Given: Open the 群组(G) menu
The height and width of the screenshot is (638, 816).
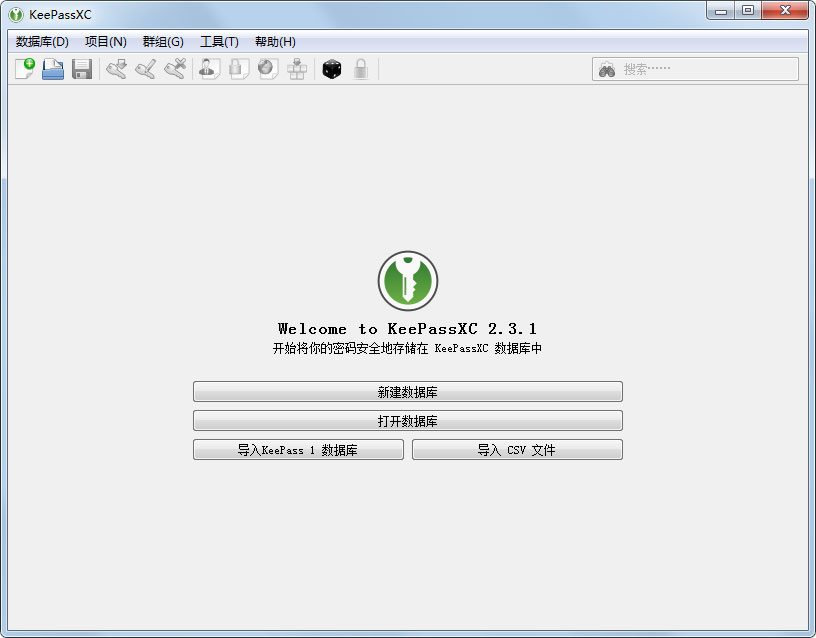Looking at the screenshot, I should 163,42.
